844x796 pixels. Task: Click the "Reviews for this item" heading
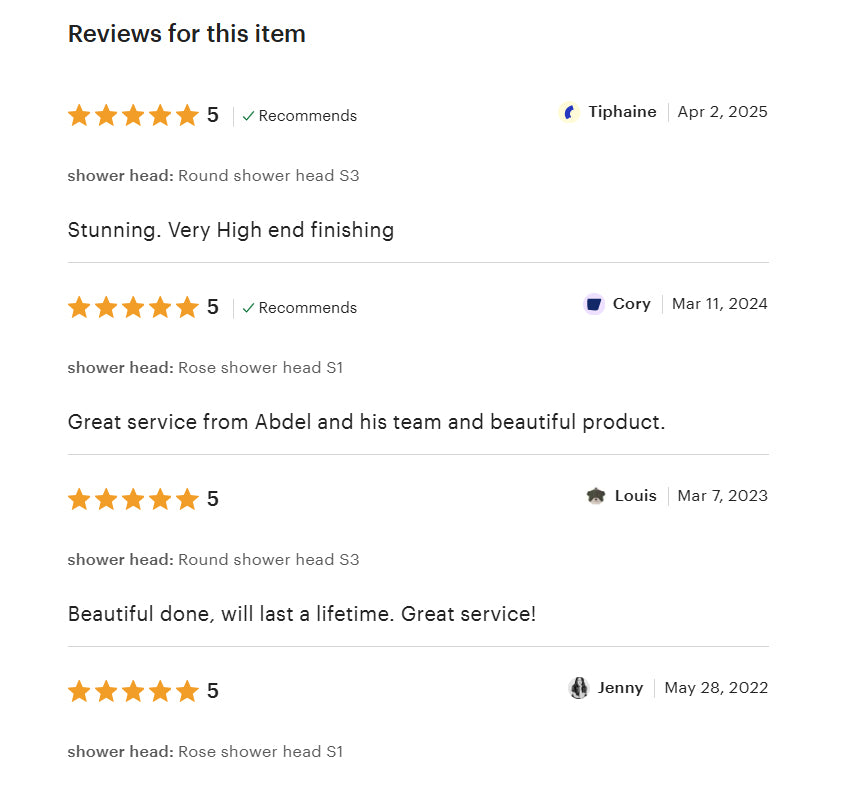click(x=187, y=34)
